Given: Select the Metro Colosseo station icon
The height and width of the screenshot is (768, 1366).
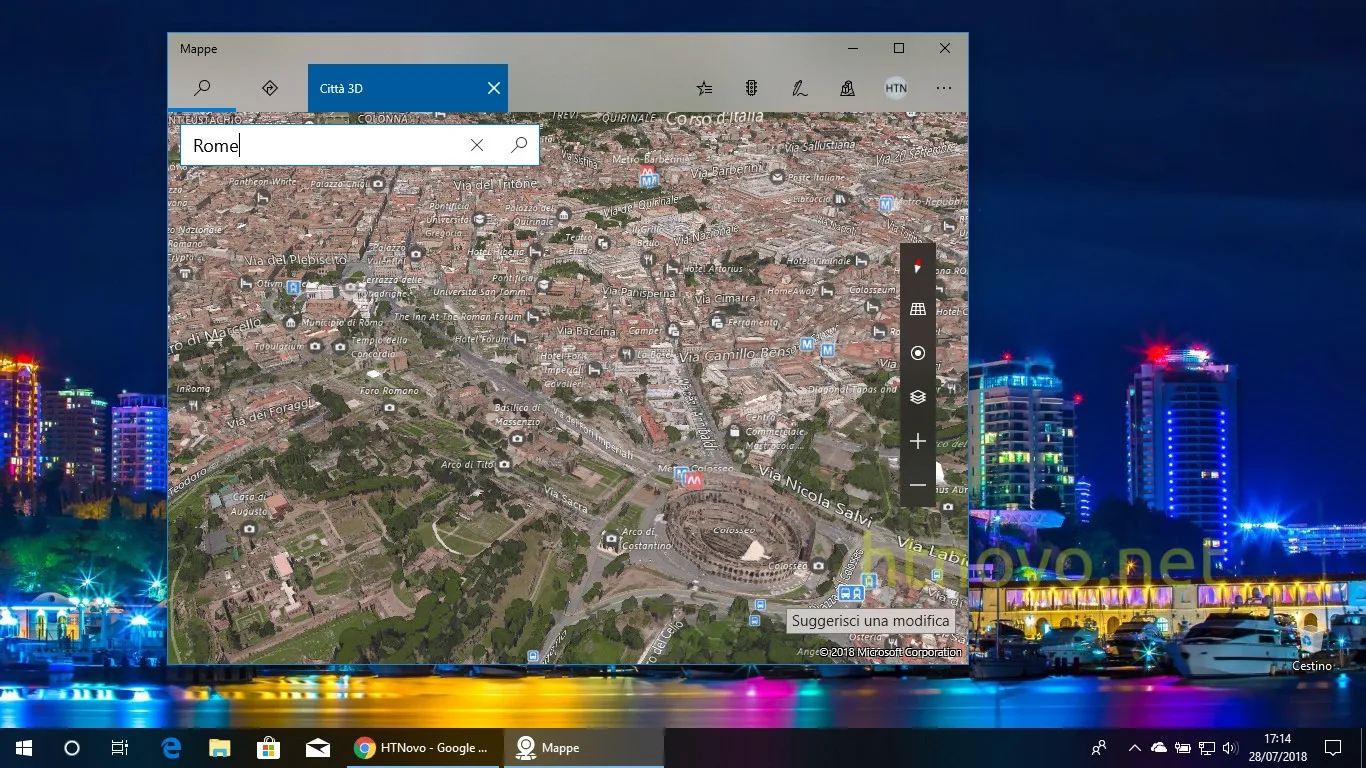Looking at the screenshot, I should (x=693, y=481).
